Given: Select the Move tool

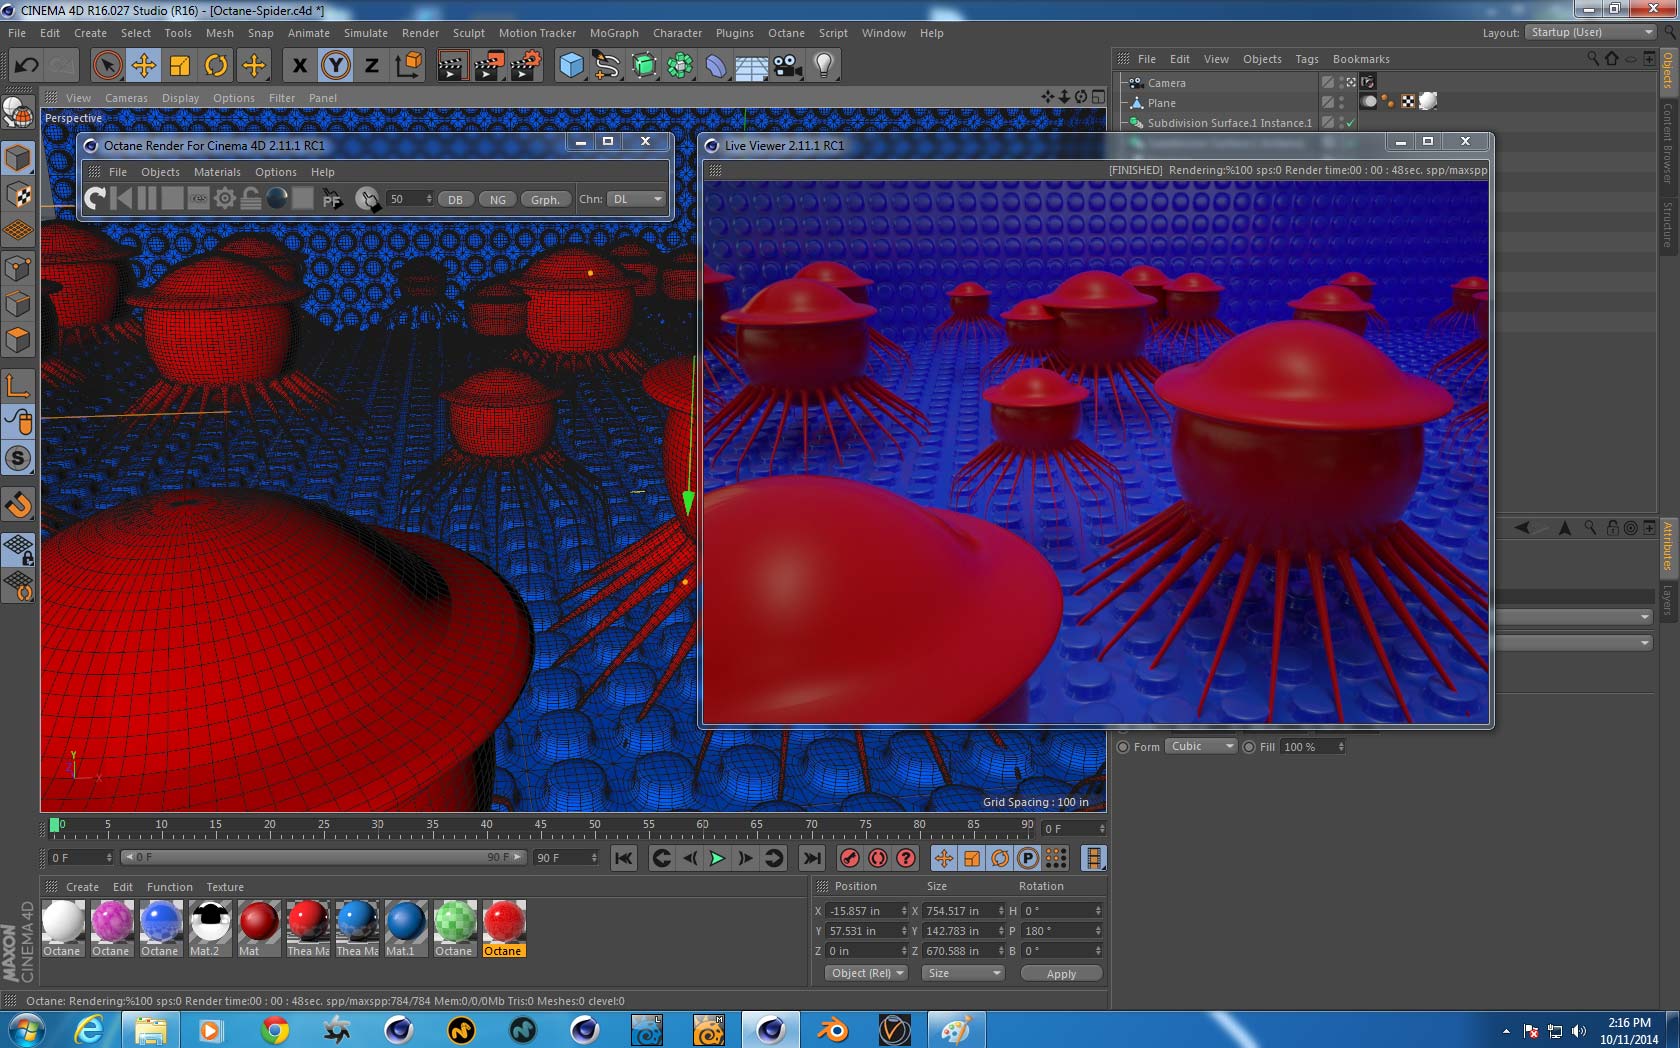Looking at the screenshot, I should point(143,66).
